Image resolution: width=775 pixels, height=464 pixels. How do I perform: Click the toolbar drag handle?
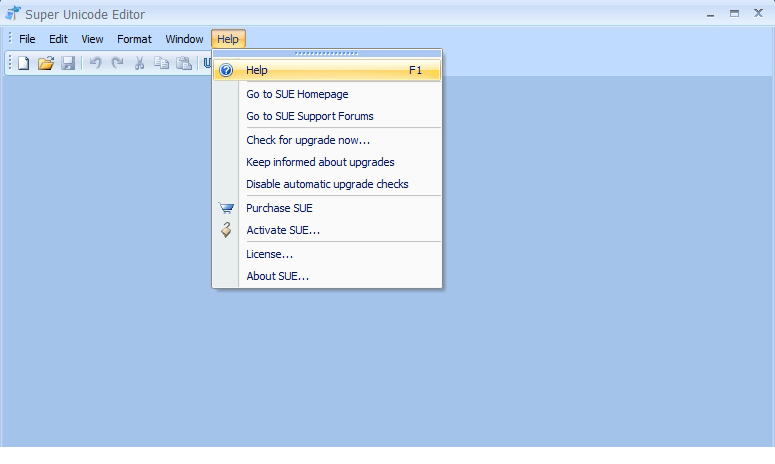[x=10, y=63]
